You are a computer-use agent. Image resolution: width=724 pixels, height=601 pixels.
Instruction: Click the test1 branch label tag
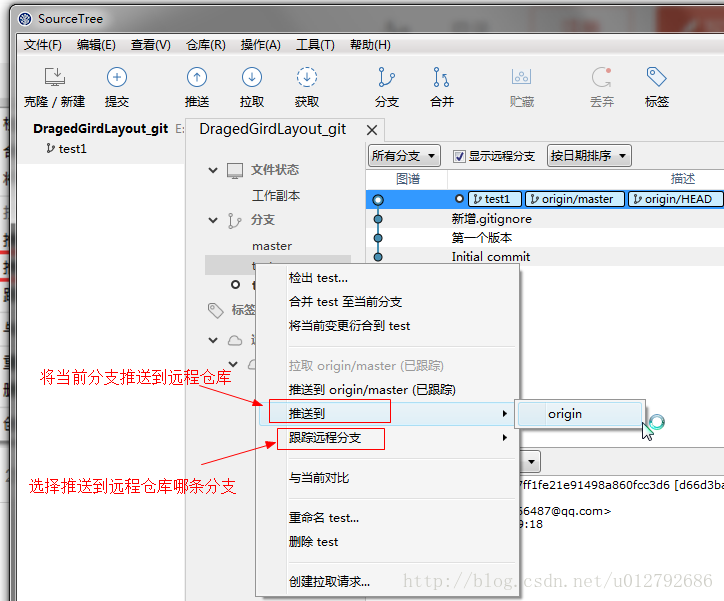[x=495, y=199]
